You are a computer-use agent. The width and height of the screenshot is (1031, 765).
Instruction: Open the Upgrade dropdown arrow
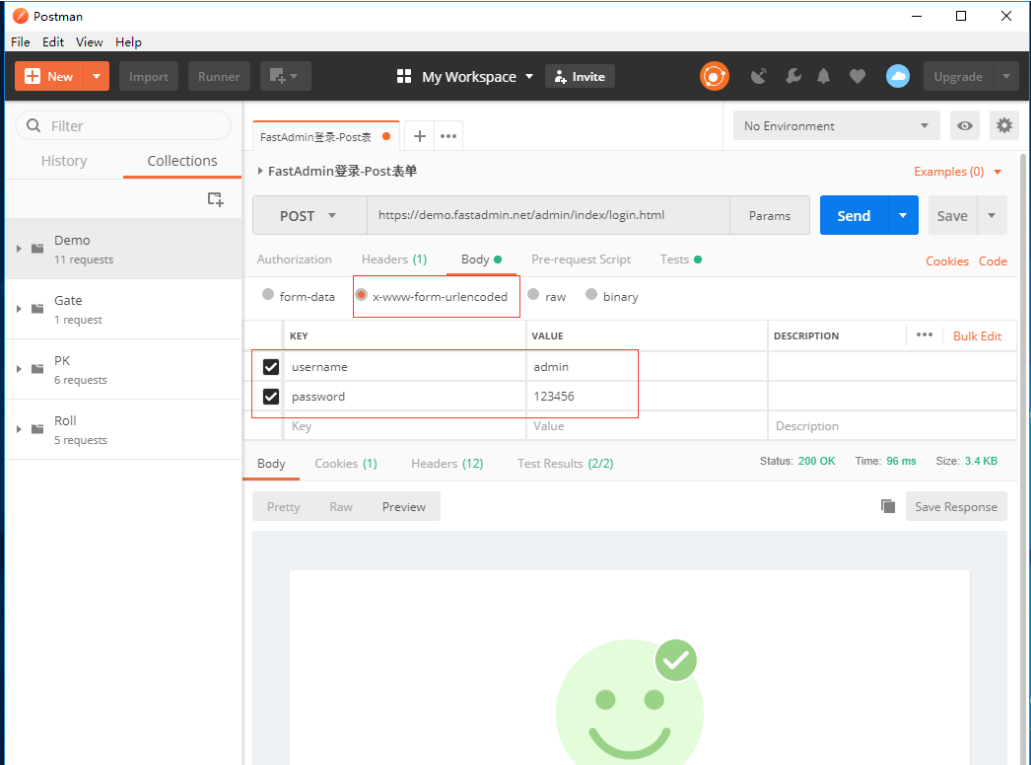coord(1006,76)
